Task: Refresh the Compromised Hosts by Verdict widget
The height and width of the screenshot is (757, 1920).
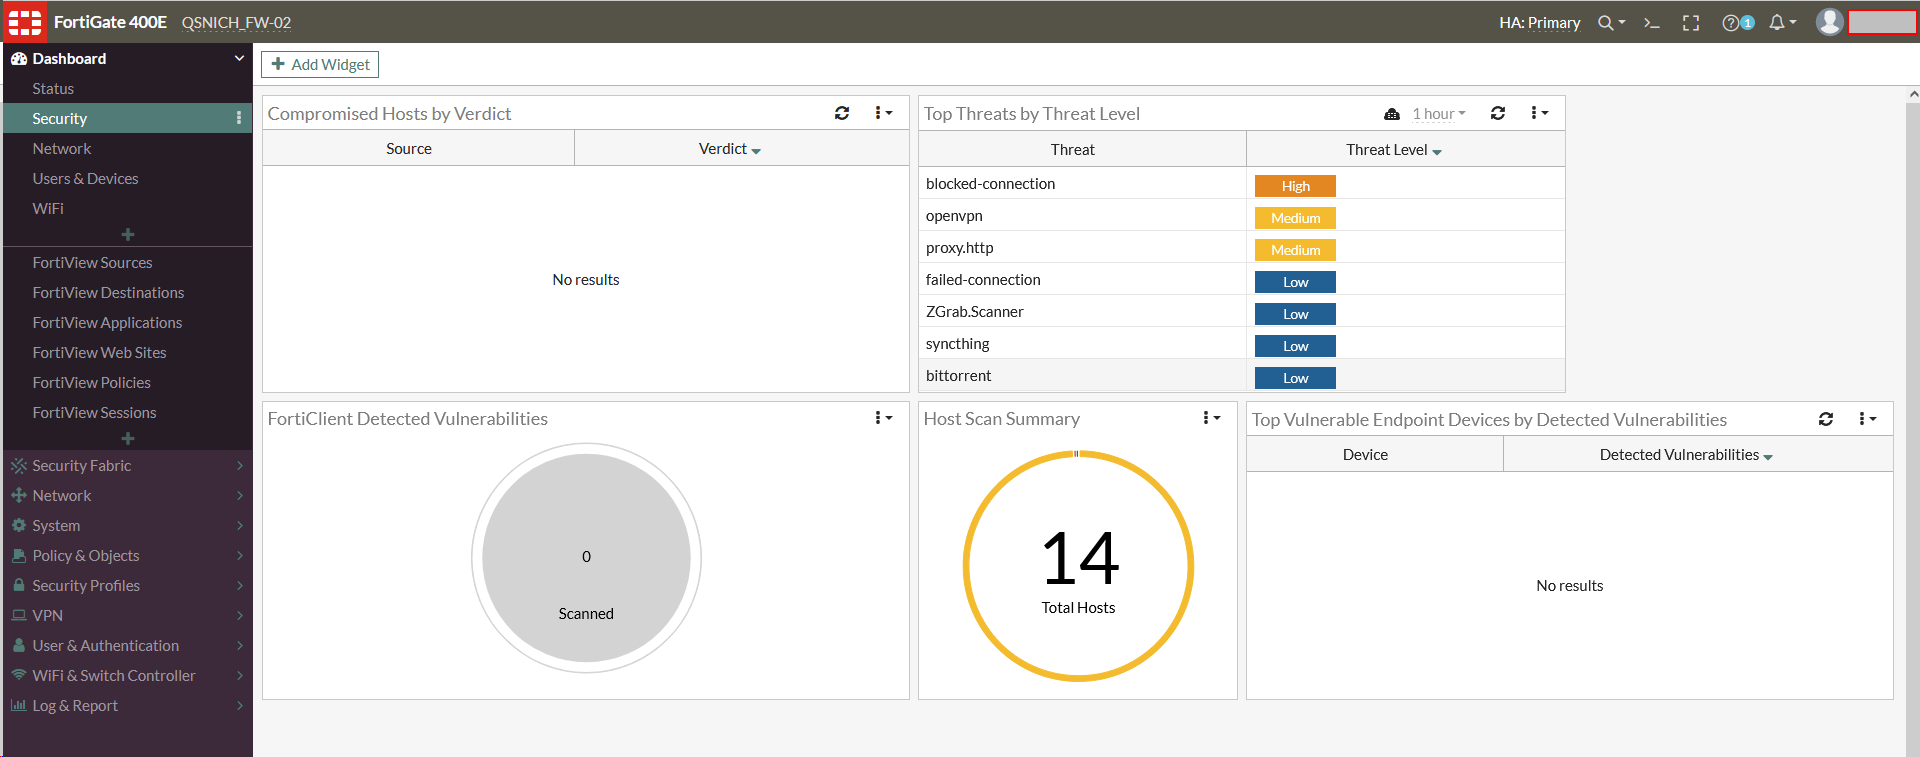Action: (842, 114)
